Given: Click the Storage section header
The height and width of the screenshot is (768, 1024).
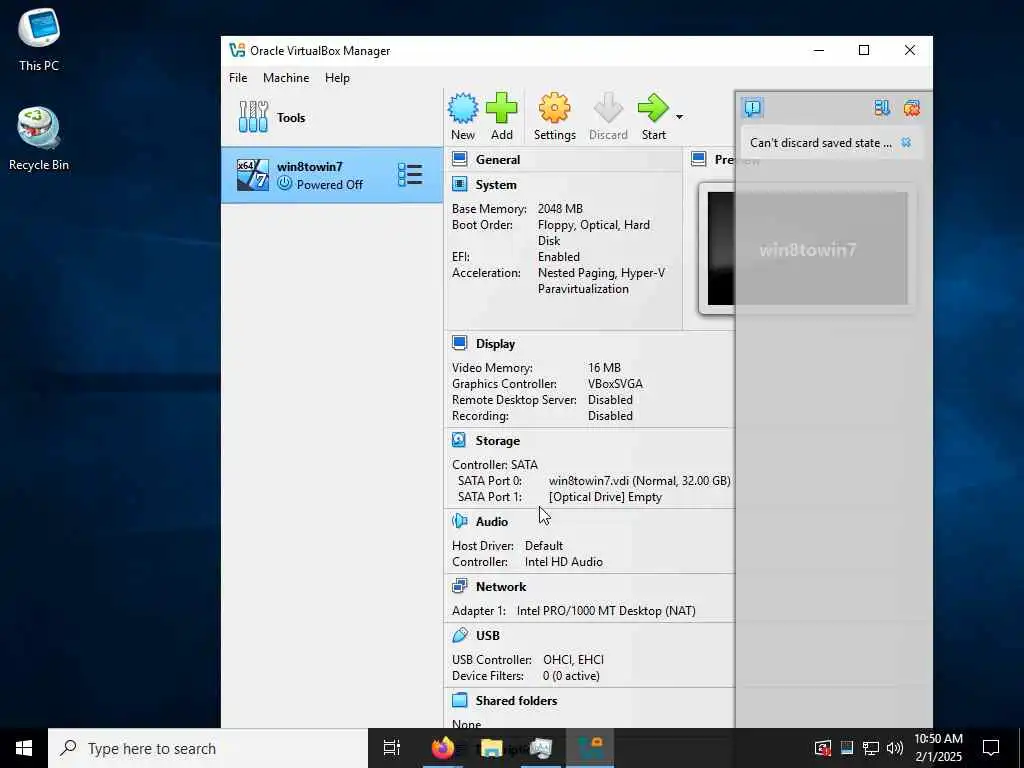Looking at the screenshot, I should [498, 441].
